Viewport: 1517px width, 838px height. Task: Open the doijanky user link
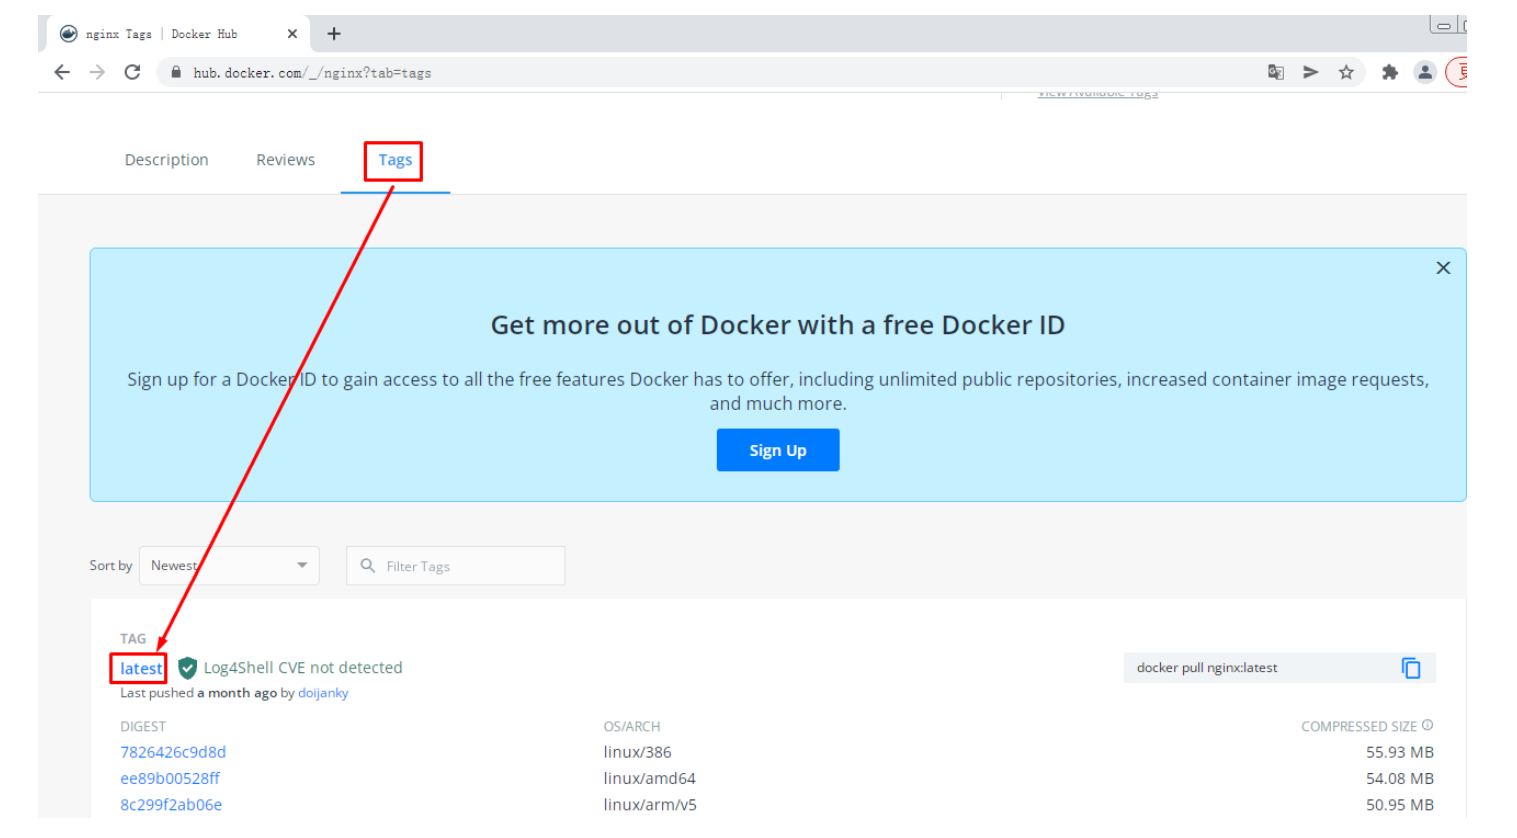point(323,693)
